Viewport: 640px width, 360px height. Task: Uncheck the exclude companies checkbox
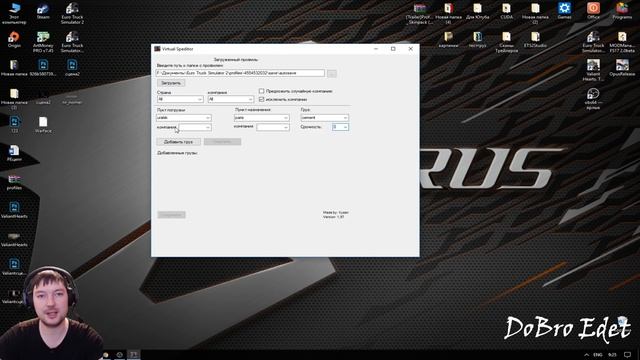pos(261,99)
